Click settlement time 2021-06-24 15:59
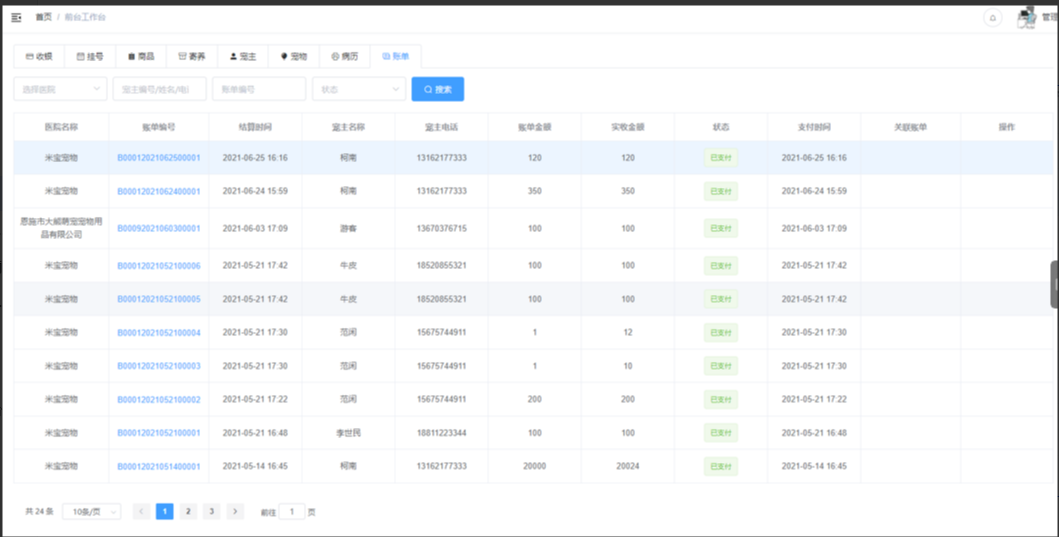The height and width of the screenshot is (537, 1059). [x=255, y=192]
